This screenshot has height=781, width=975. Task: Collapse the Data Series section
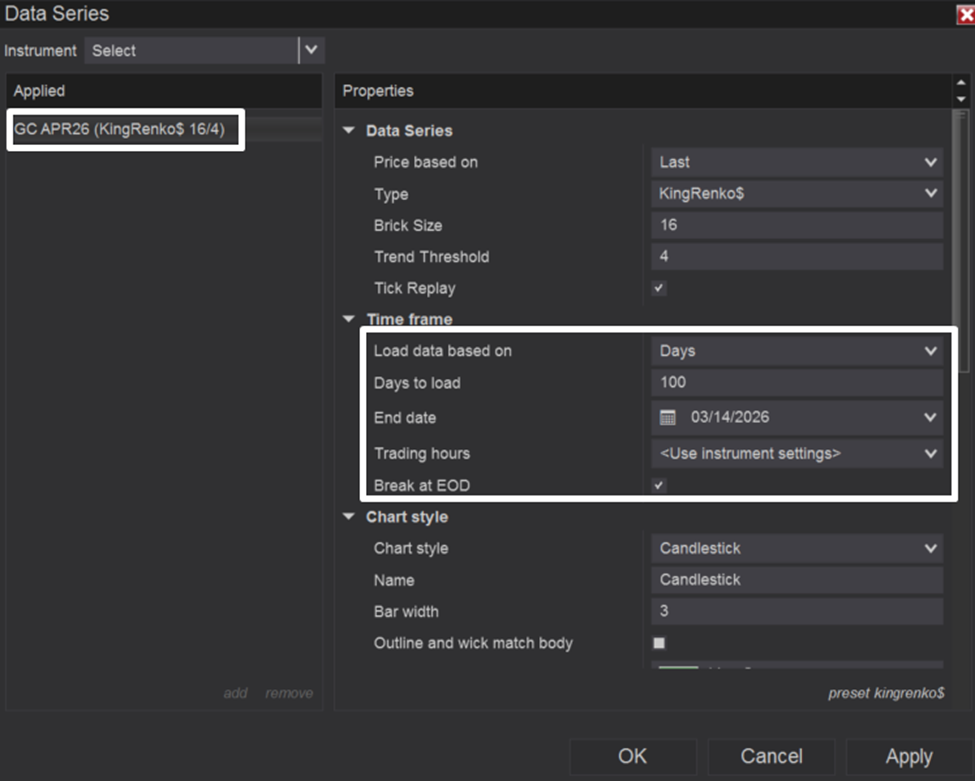[x=349, y=131]
